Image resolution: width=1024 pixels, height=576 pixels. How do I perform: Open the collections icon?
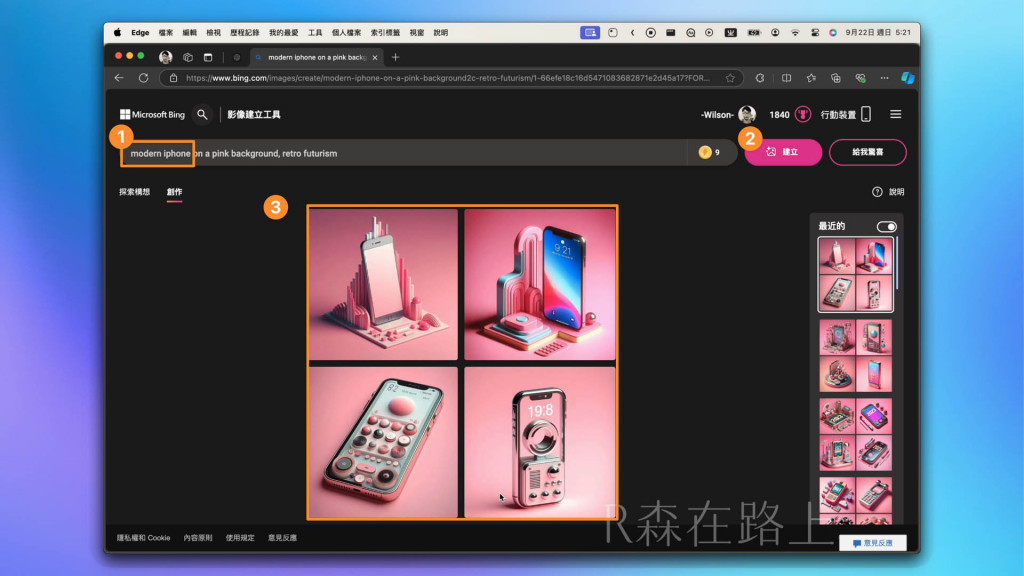(x=836, y=78)
